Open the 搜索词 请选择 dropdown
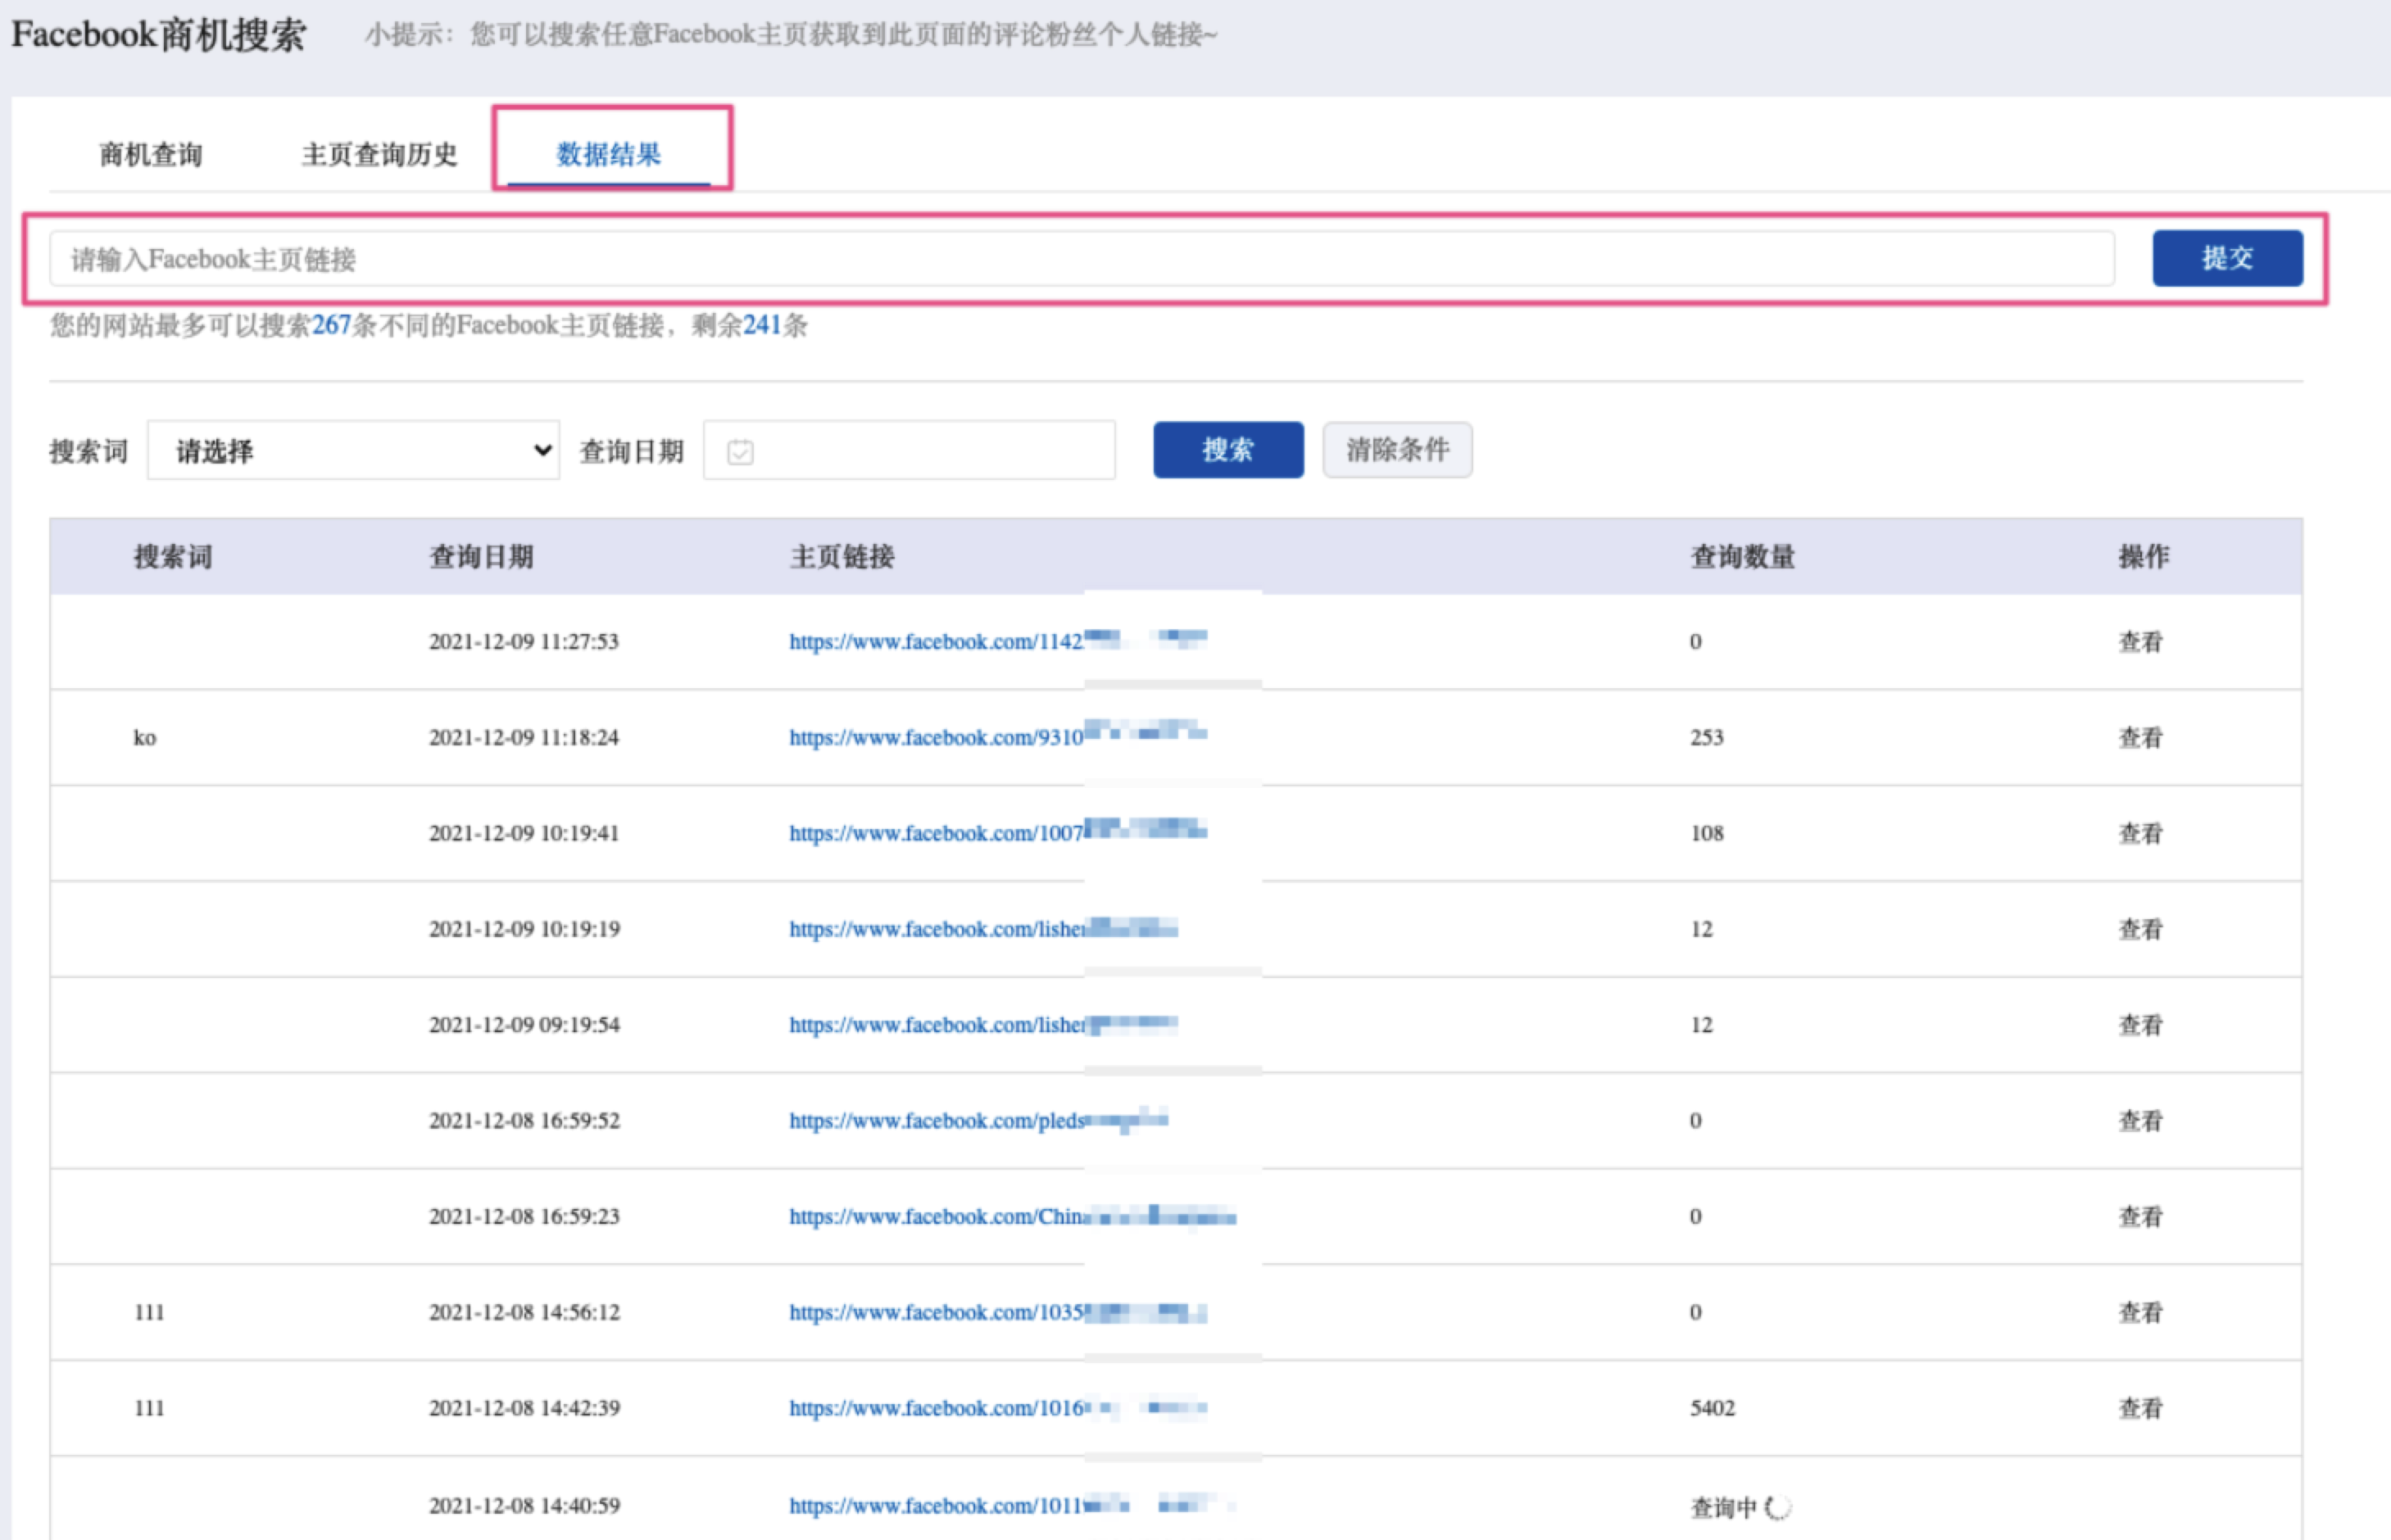The height and width of the screenshot is (1540, 2391). tap(353, 450)
